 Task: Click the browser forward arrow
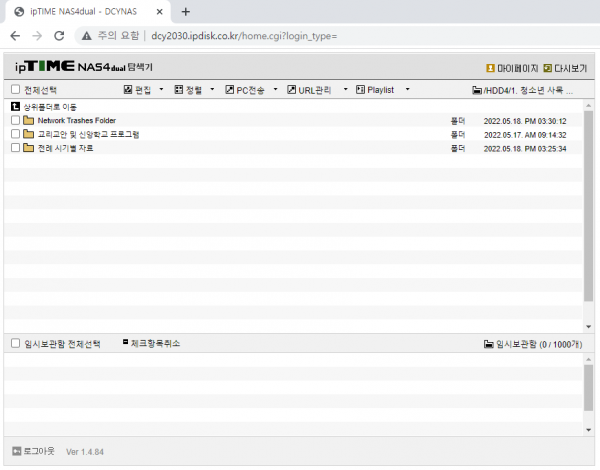click(x=37, y=36)
